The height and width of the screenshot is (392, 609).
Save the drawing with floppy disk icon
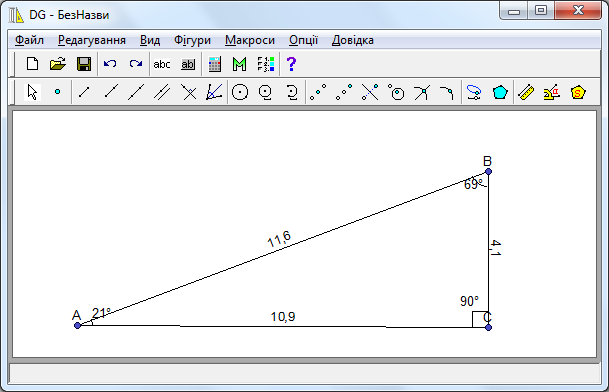[x=84, y=64]
